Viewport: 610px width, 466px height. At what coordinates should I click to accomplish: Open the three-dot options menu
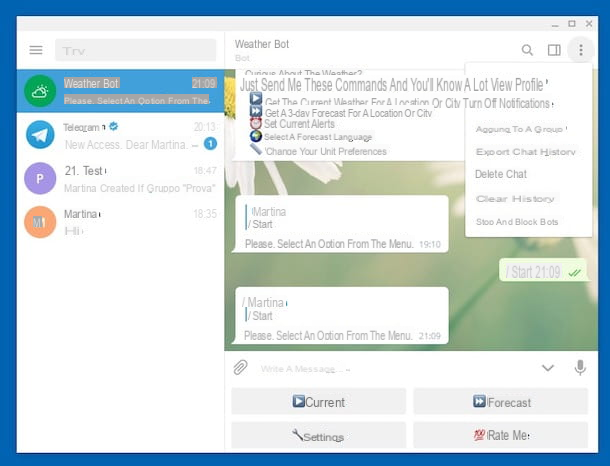coord(581,50)
